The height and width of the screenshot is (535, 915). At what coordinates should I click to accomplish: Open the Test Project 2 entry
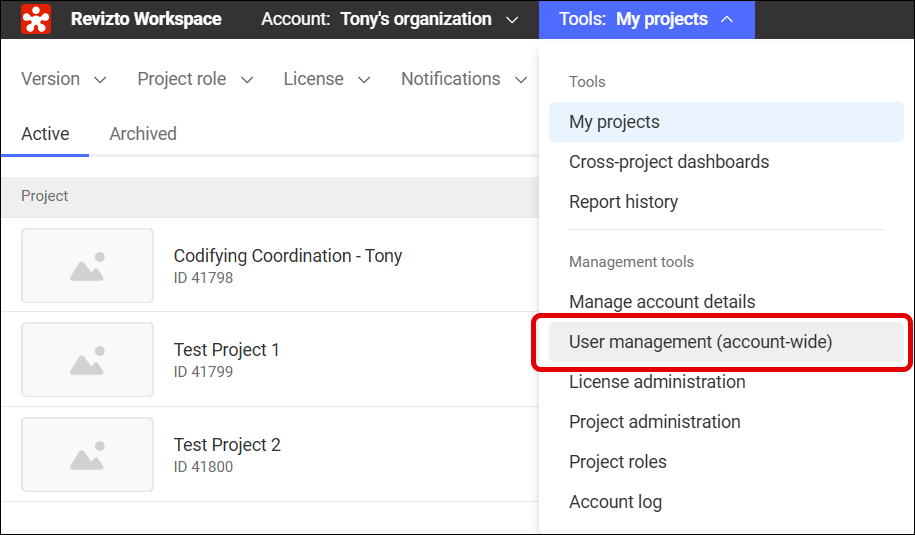click(227, 445)
